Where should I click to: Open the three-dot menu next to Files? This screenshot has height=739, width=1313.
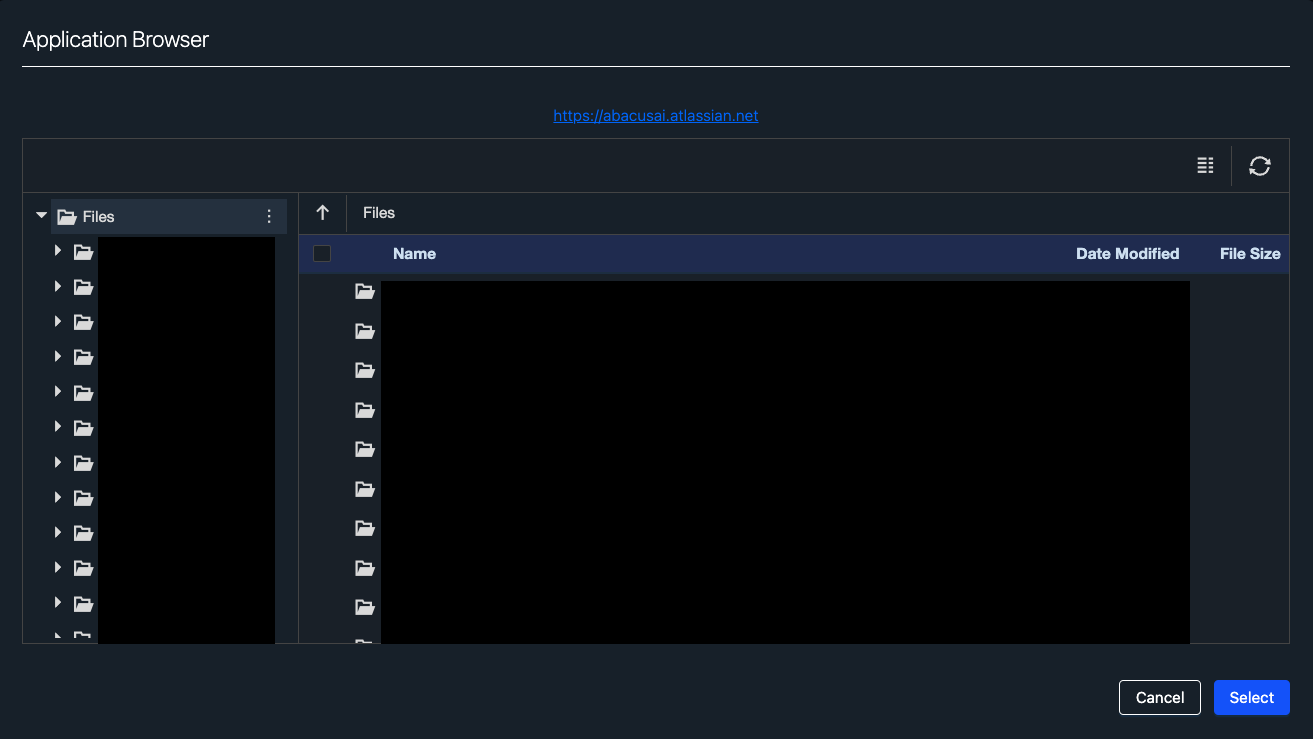[268, 216]
